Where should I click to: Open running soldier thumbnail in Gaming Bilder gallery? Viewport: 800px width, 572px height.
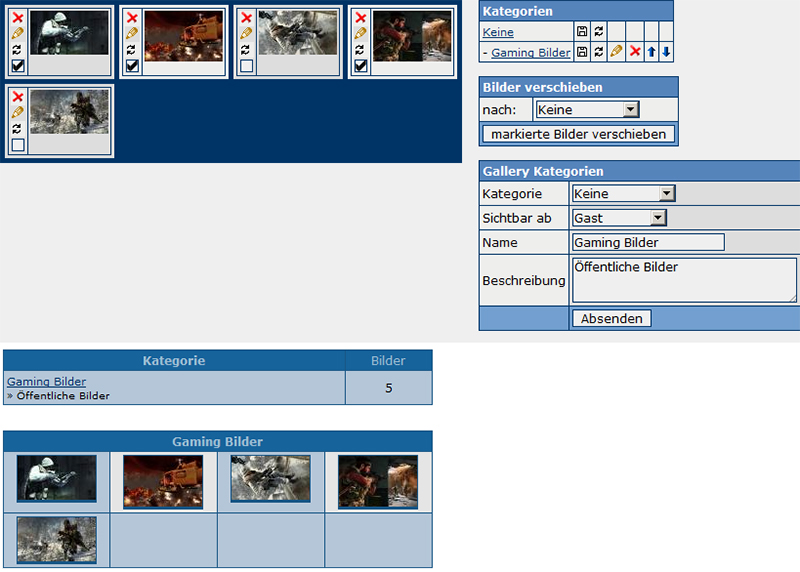tap(57, 540)
